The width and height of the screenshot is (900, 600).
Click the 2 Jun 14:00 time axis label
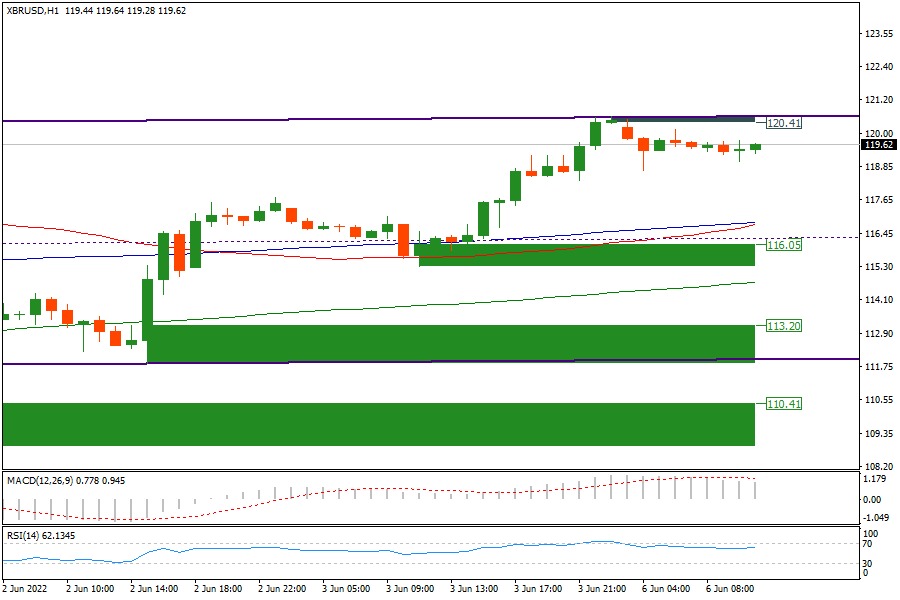[155, 590]
